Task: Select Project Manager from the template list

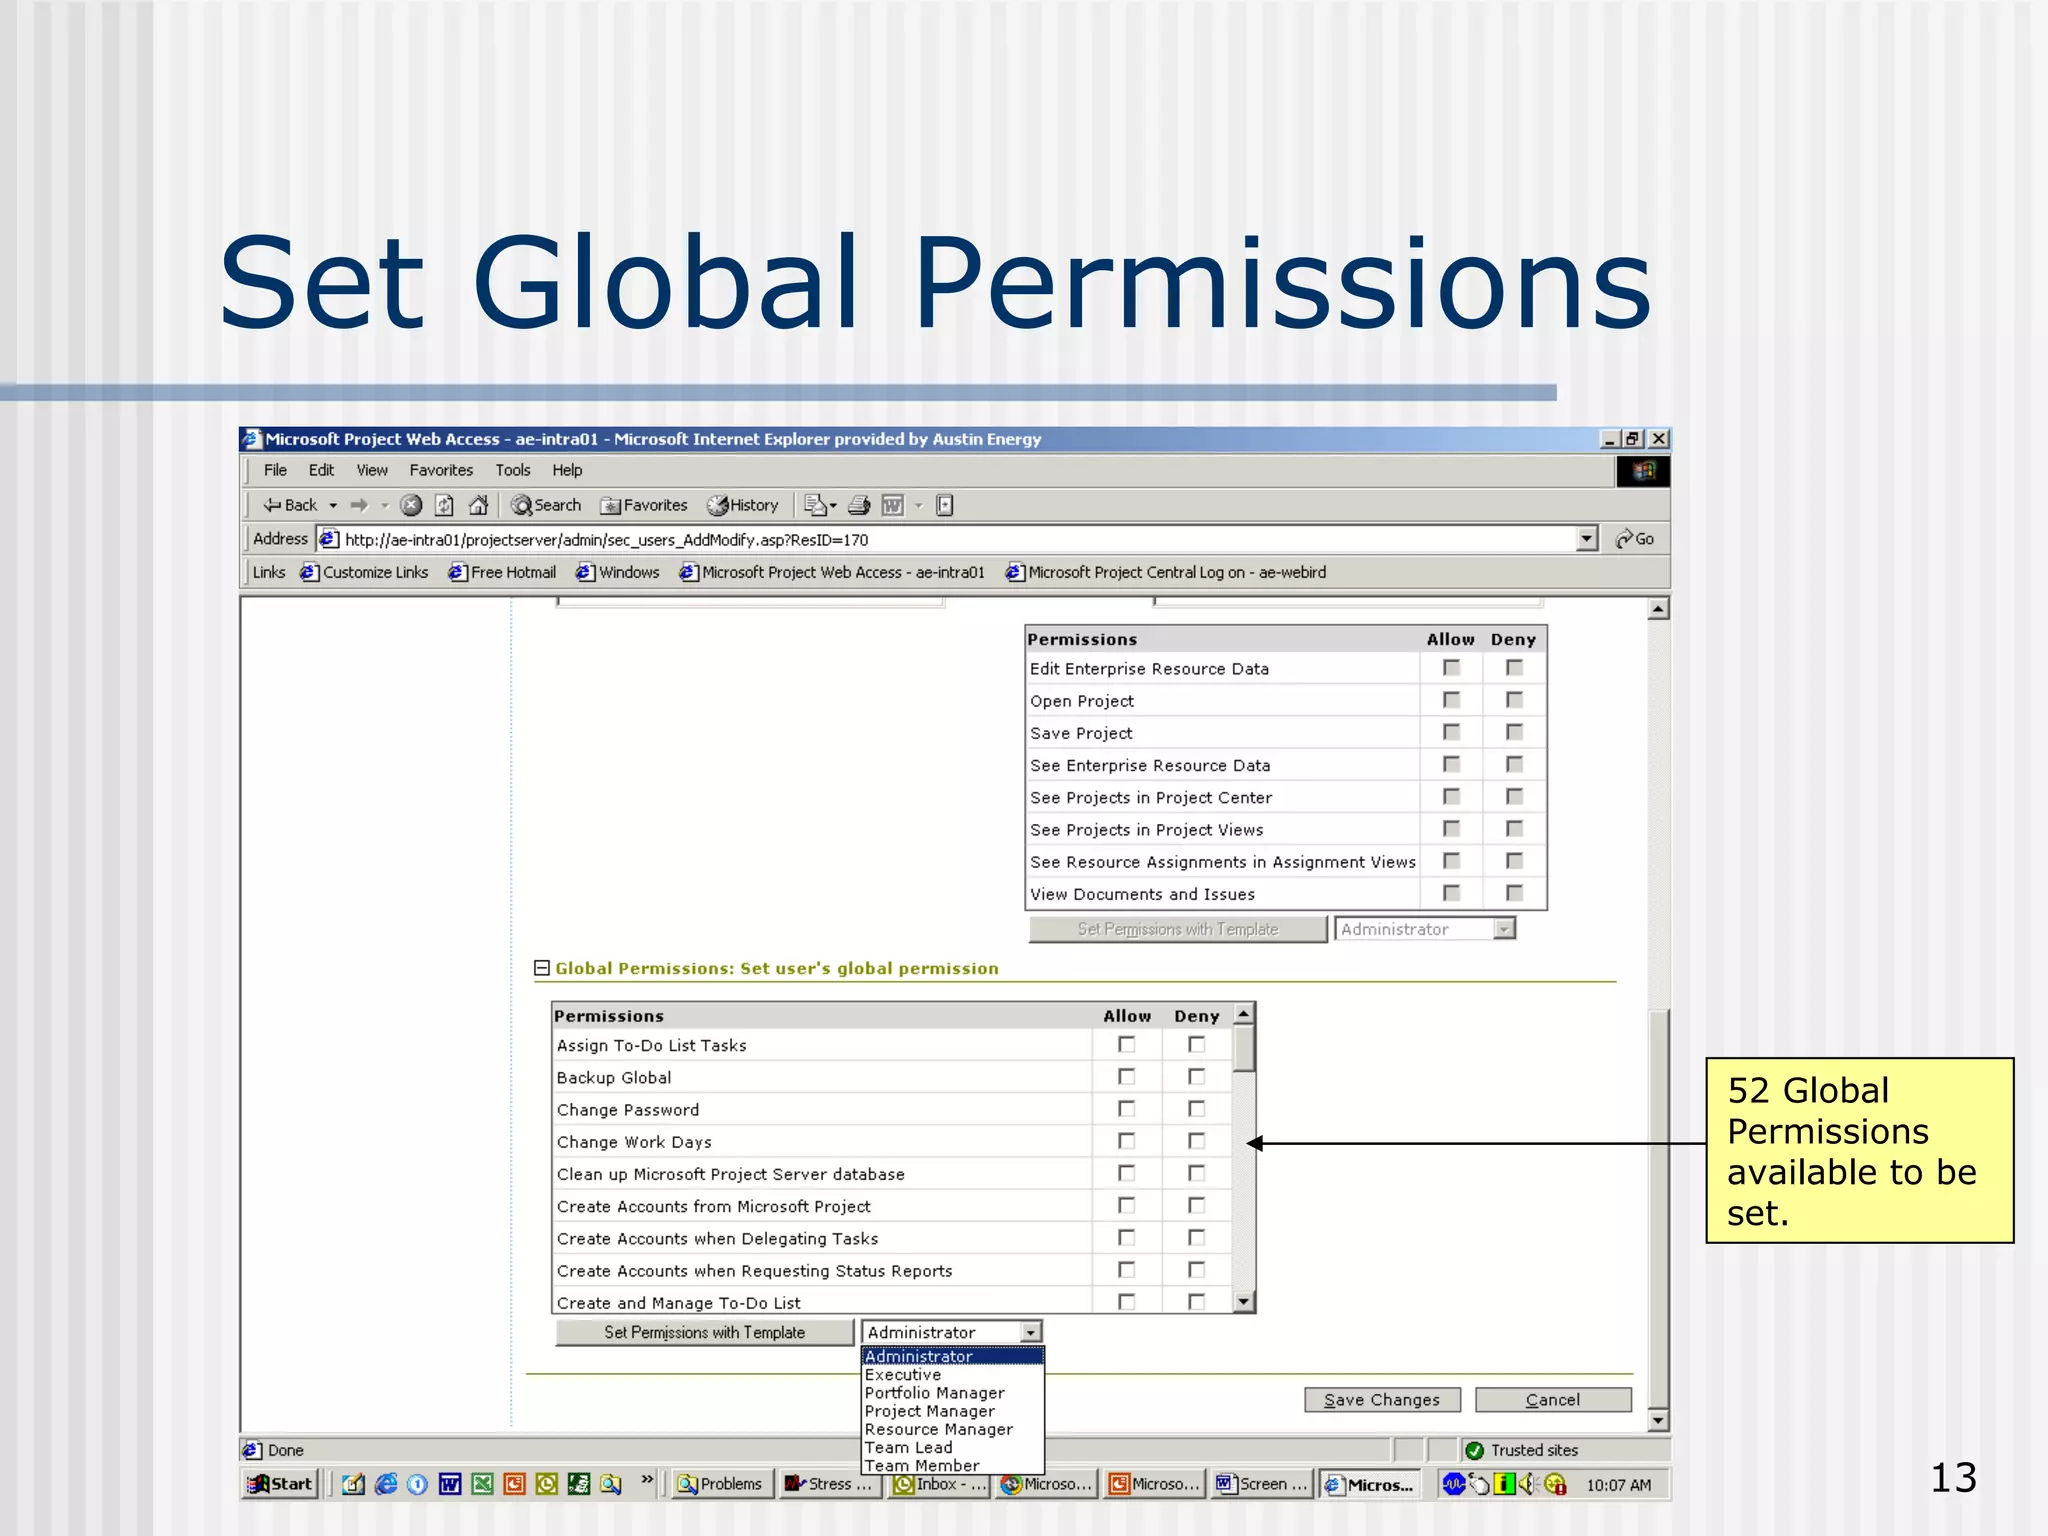Action: [930, 1411]
